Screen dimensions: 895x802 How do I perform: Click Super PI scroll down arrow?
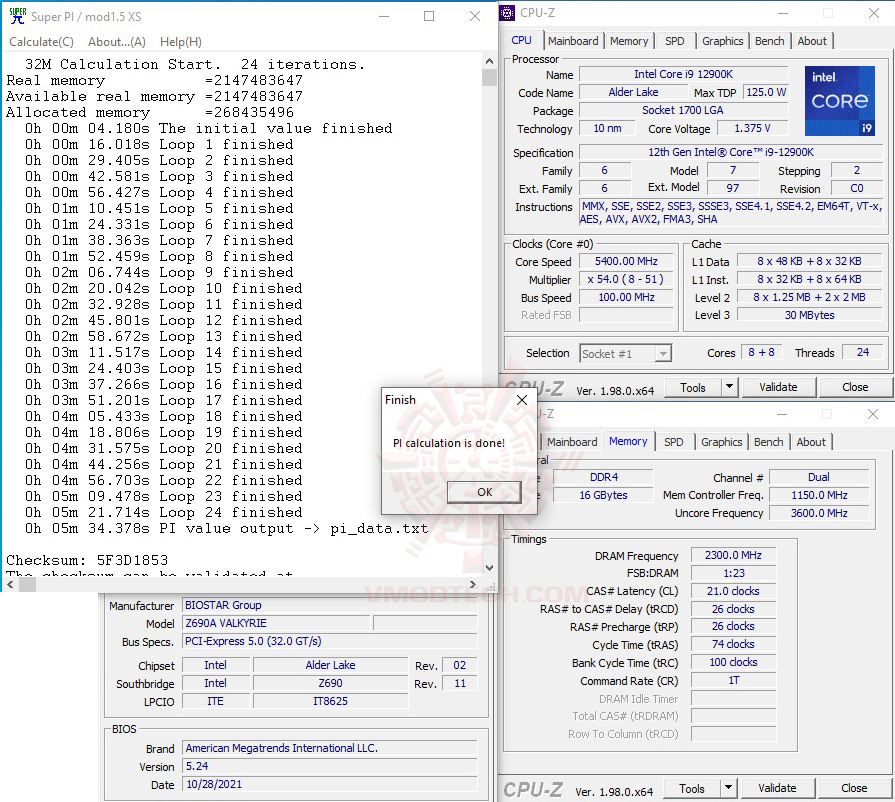pyautogui.click(x=489, y=567)
